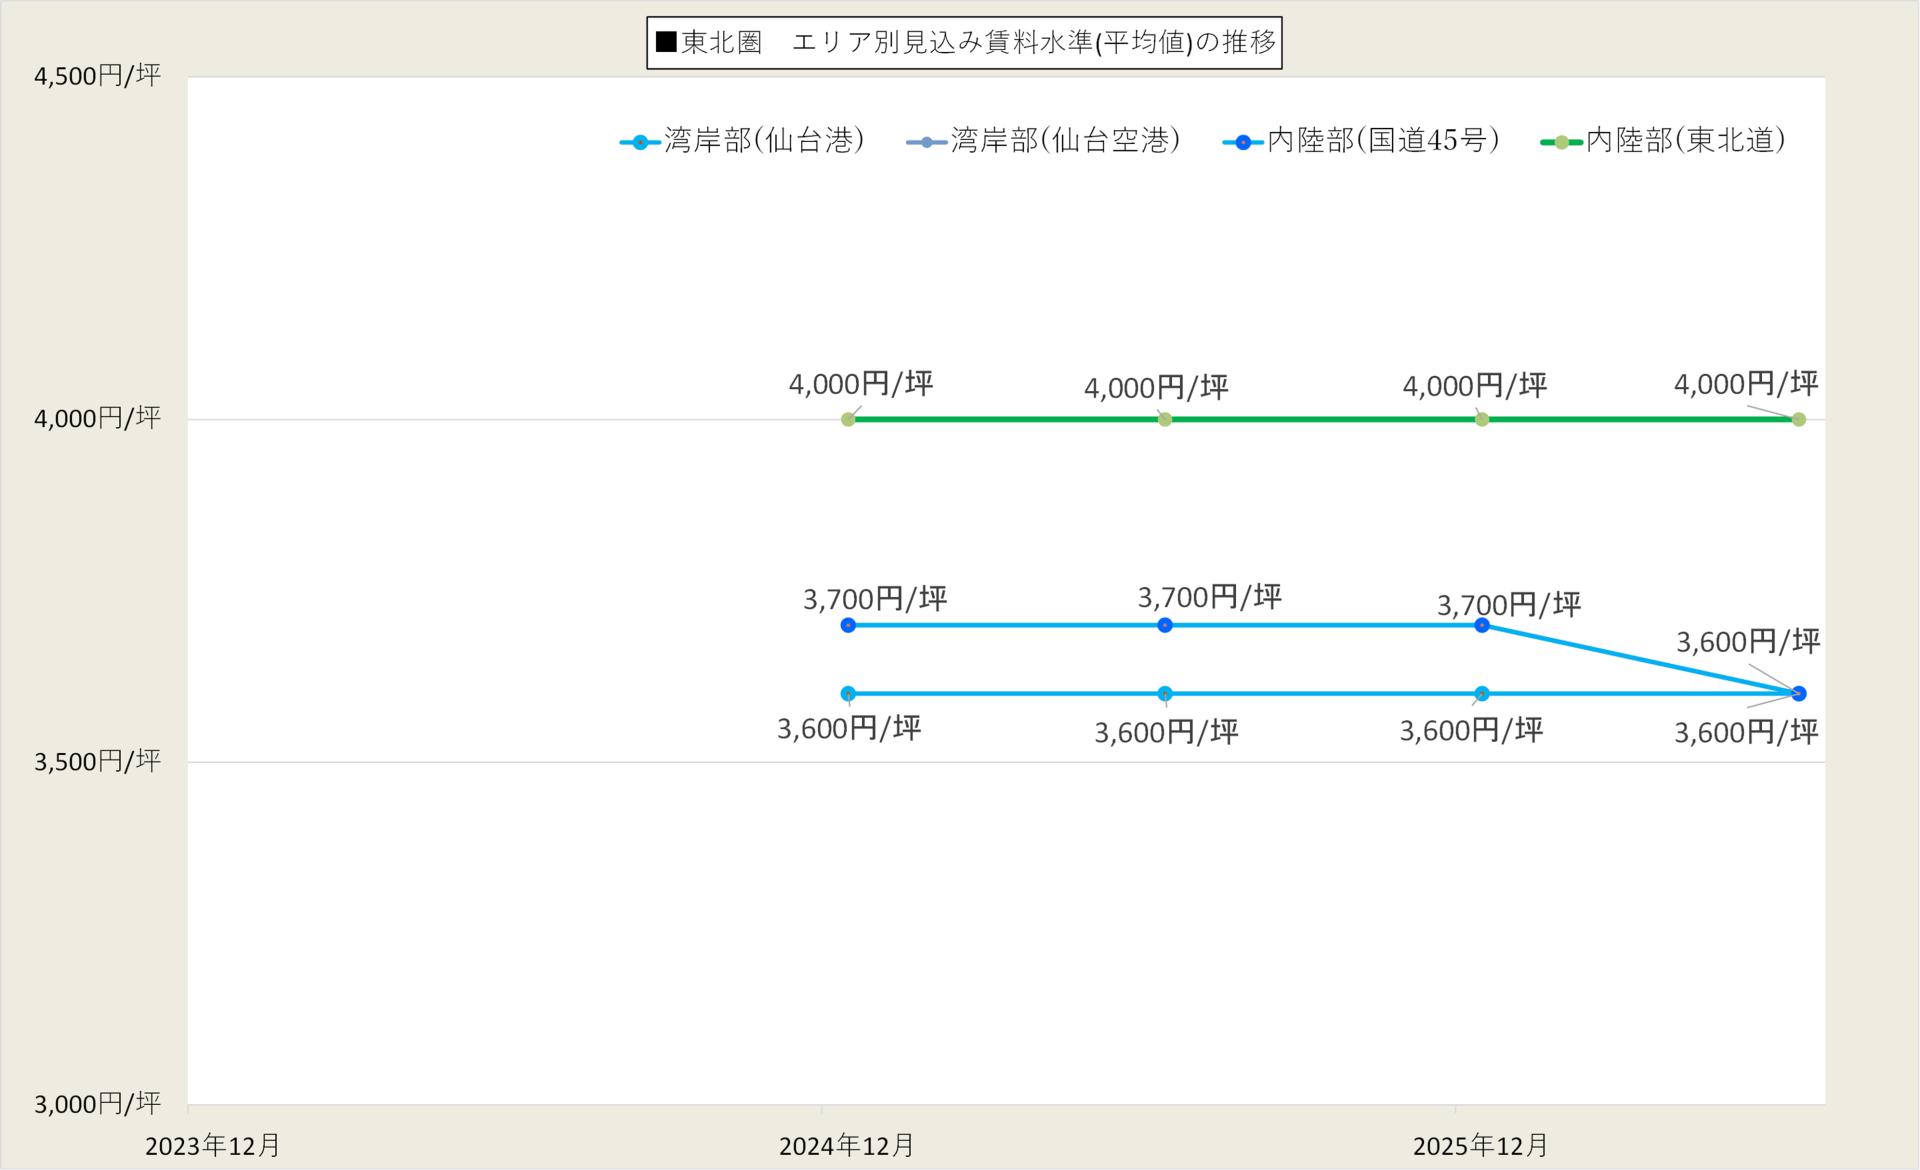Select the first 3,700円/坪 blue marker

(x=848, y=625)
